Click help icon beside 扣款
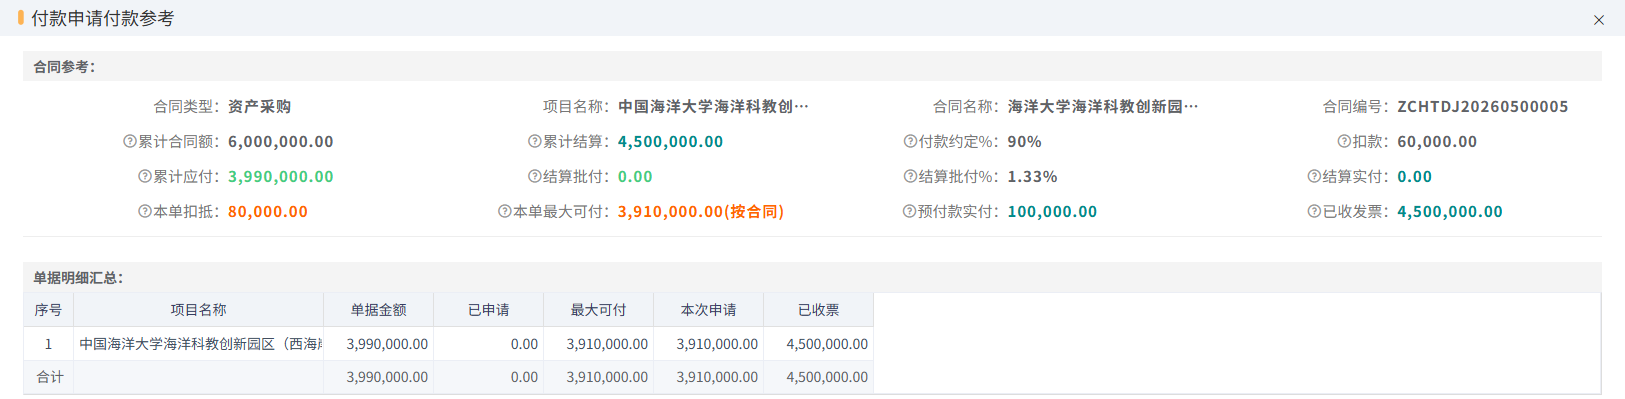The height and width of the screenshot is (399, 1625). pyautogui.click(x=1344, y=142)
